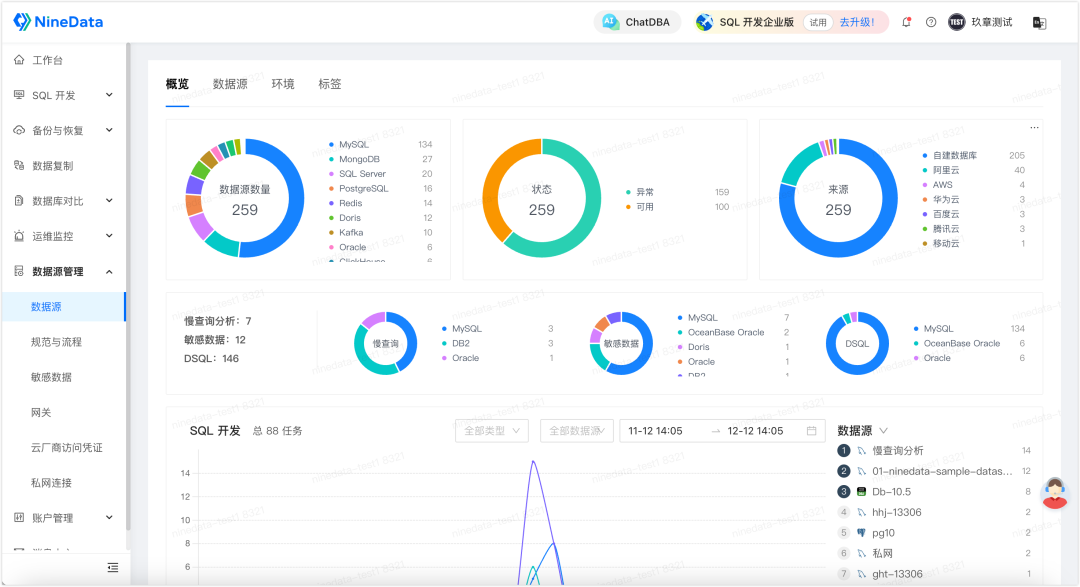Collapse the sidebar with the bottom fold icon
1080x587 pixels.
click(113, 568)
